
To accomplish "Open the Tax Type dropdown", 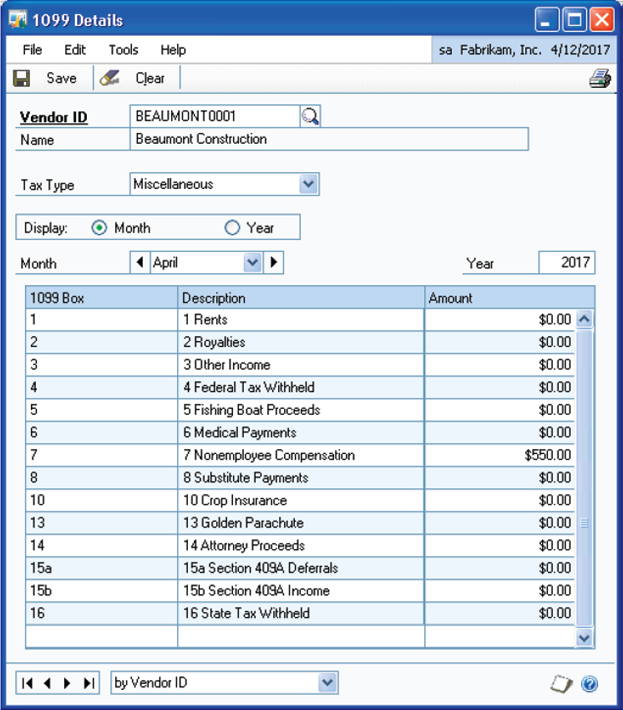I will point(308,184).
